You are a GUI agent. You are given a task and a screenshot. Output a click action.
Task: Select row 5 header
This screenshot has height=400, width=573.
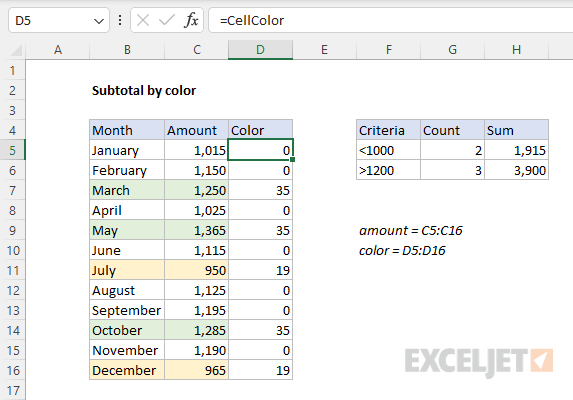tap(13, 150)
